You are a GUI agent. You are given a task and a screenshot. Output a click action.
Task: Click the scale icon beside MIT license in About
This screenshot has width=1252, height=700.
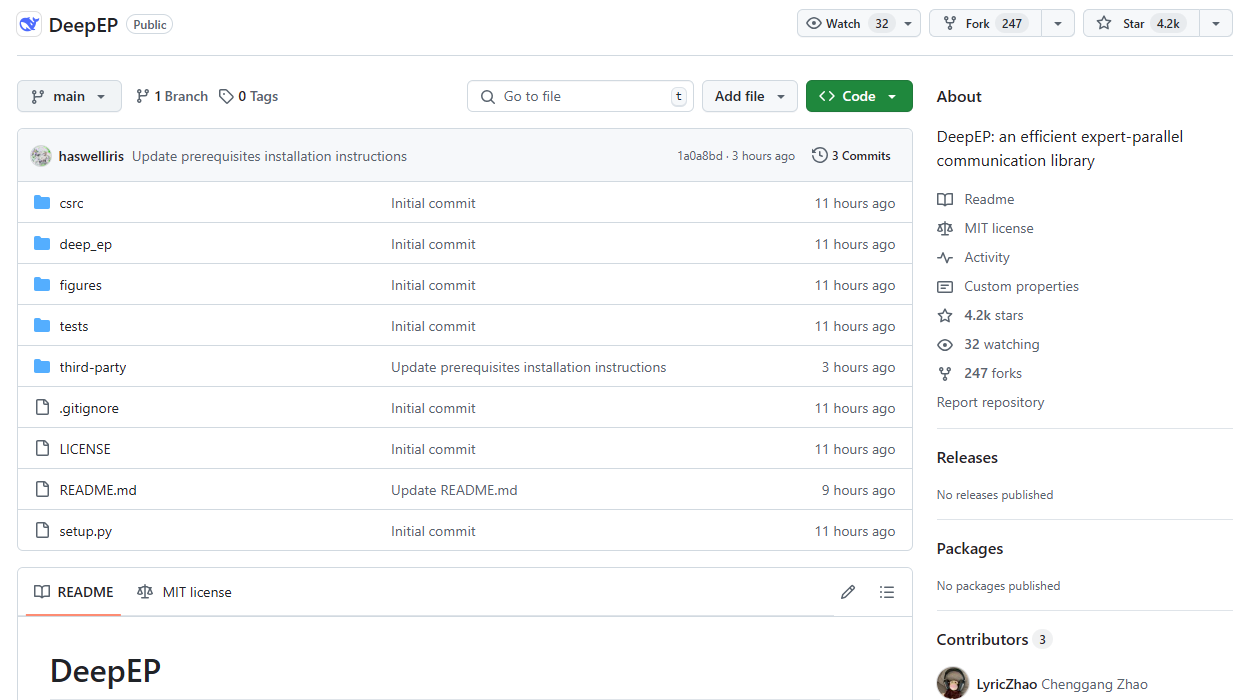945,228
